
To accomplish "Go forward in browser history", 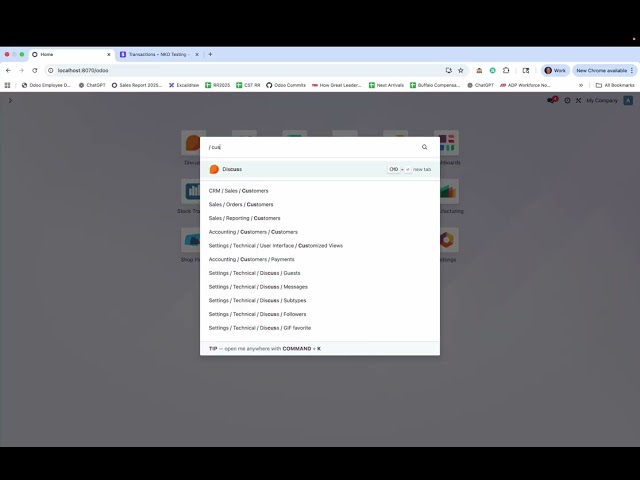I will (21, 71).
